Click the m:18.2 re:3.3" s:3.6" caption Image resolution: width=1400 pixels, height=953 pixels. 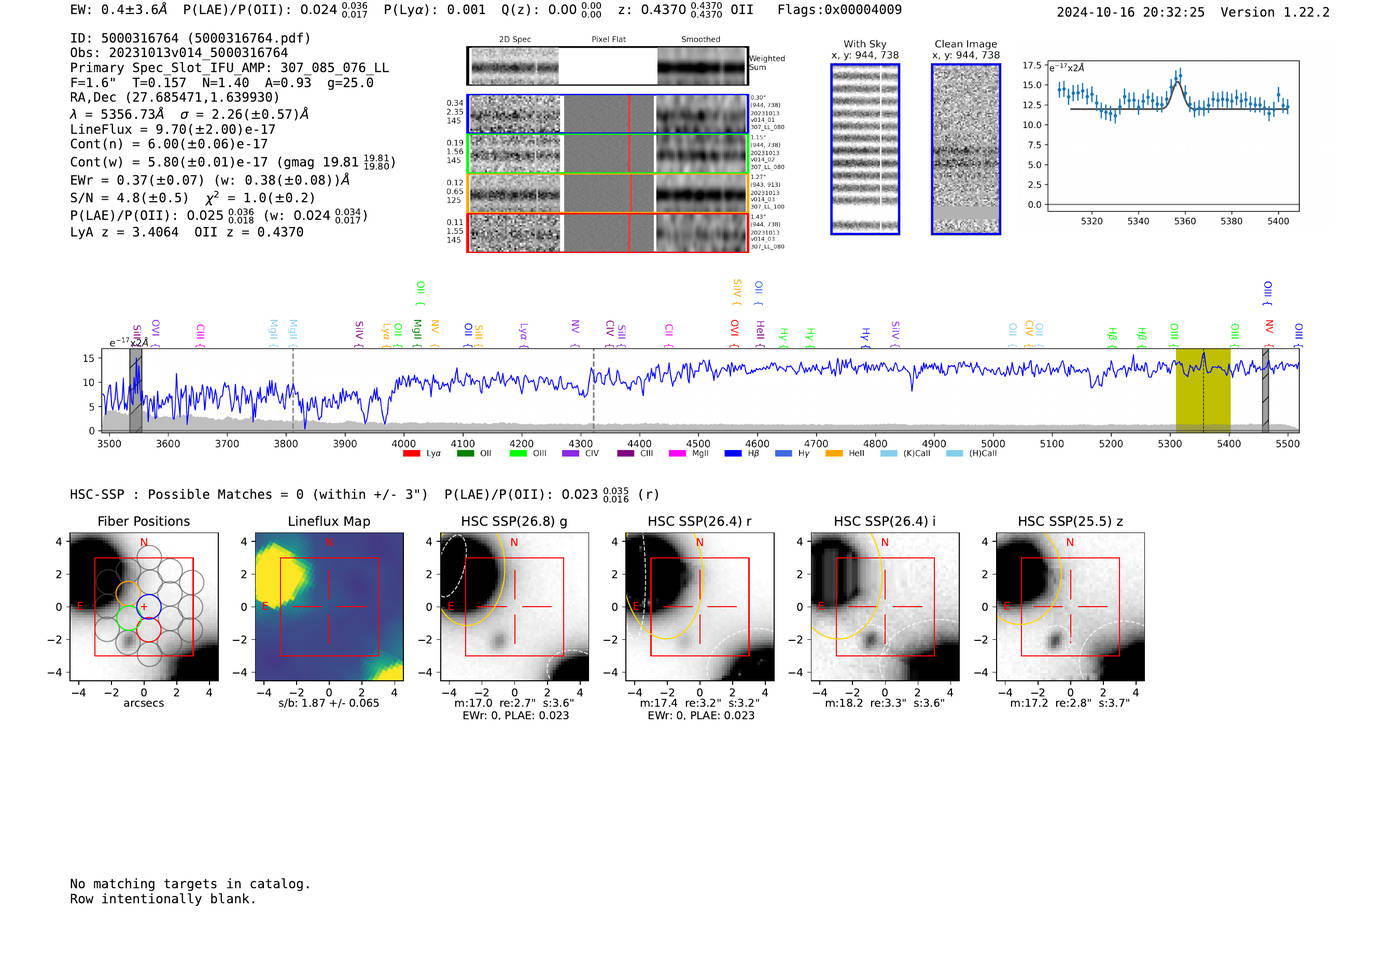pos(885,703)
